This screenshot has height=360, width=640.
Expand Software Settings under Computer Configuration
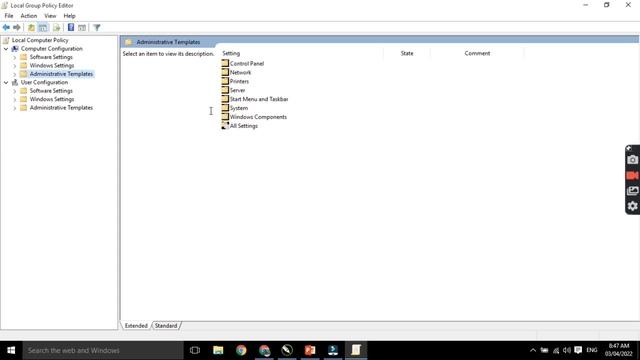coord(15,57)
